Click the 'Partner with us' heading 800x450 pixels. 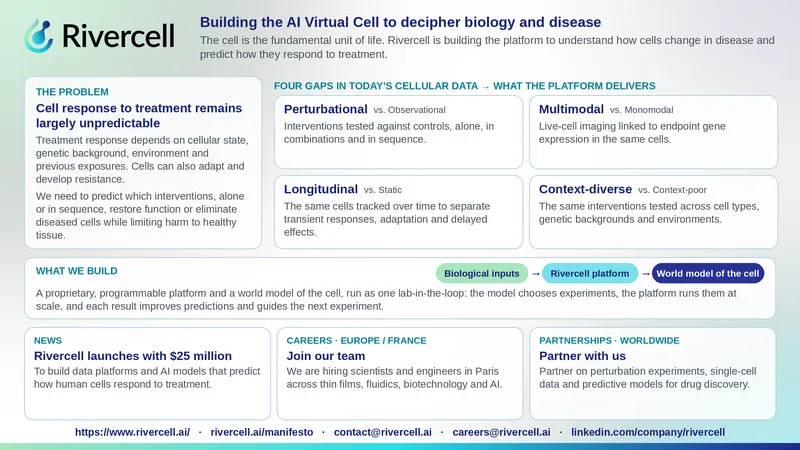point(582,356)
